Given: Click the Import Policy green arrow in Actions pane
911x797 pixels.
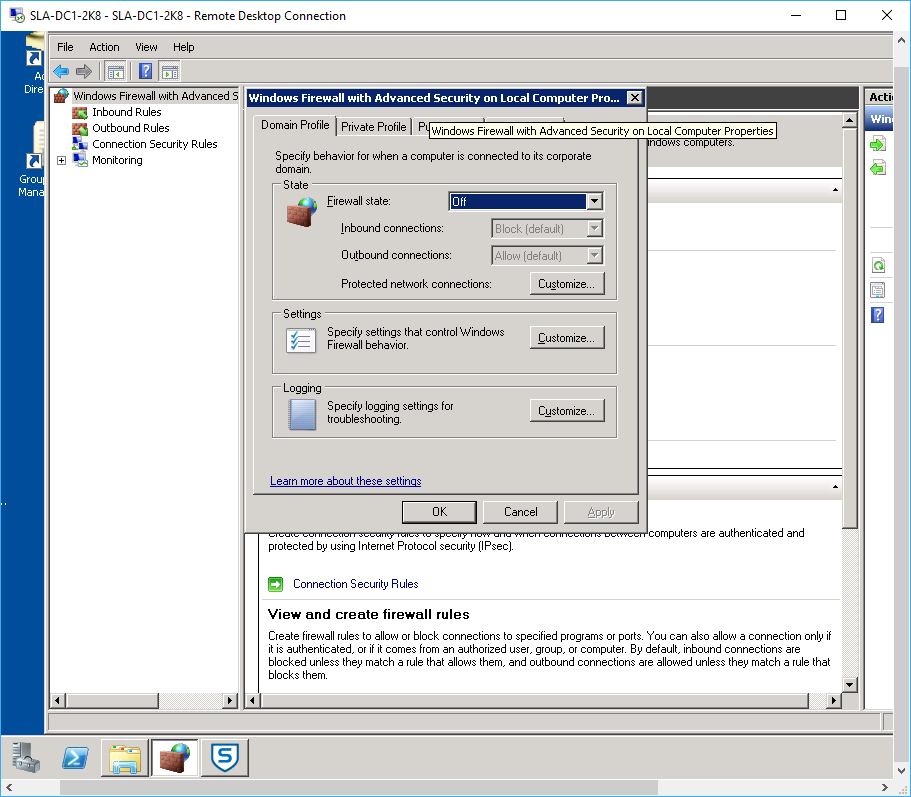Looking at the screenshot, I should (x=877, y=144).
